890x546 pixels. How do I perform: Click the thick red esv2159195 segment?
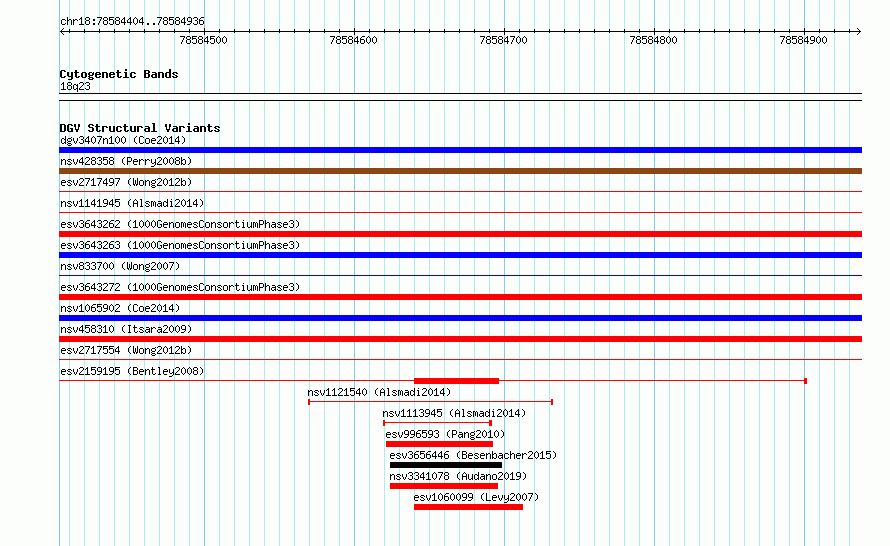click(456, 381)
